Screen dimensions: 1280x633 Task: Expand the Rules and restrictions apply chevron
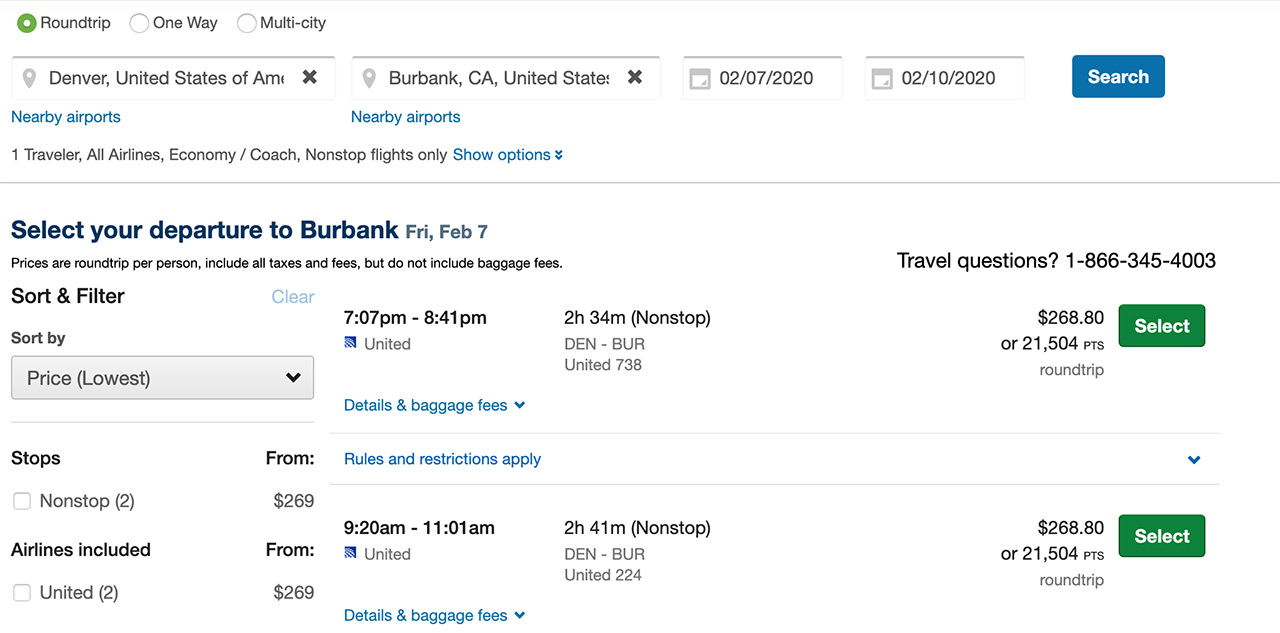click(x=1194, y=460)
